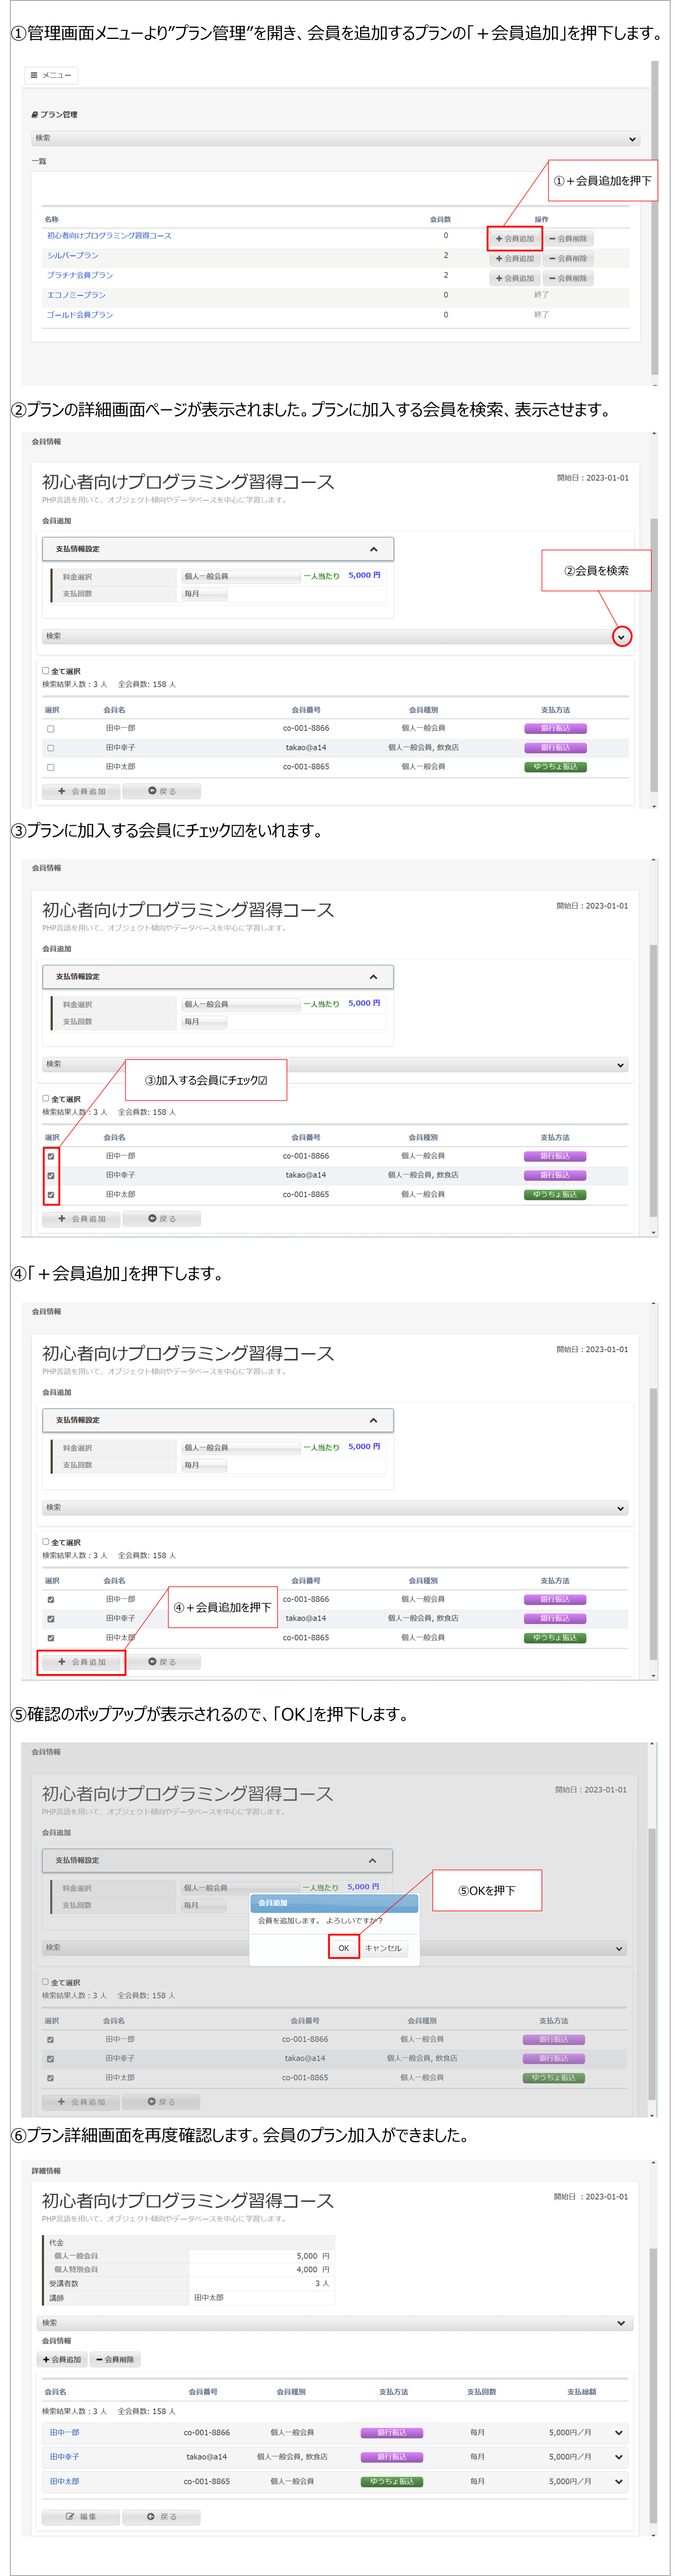Open 田中一郎 member link in step ⑥
The width and height of the screenshot is (675, 2576).
coord(65,2433)
